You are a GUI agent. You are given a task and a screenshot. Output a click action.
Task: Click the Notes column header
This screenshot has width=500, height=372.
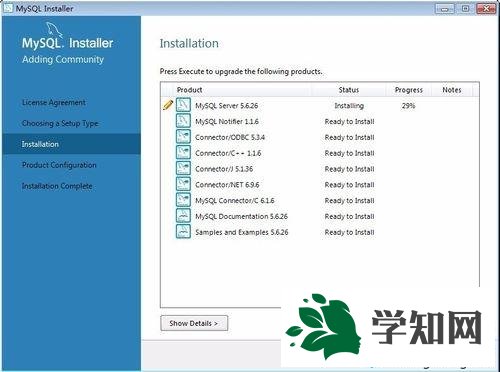point(452,90)
